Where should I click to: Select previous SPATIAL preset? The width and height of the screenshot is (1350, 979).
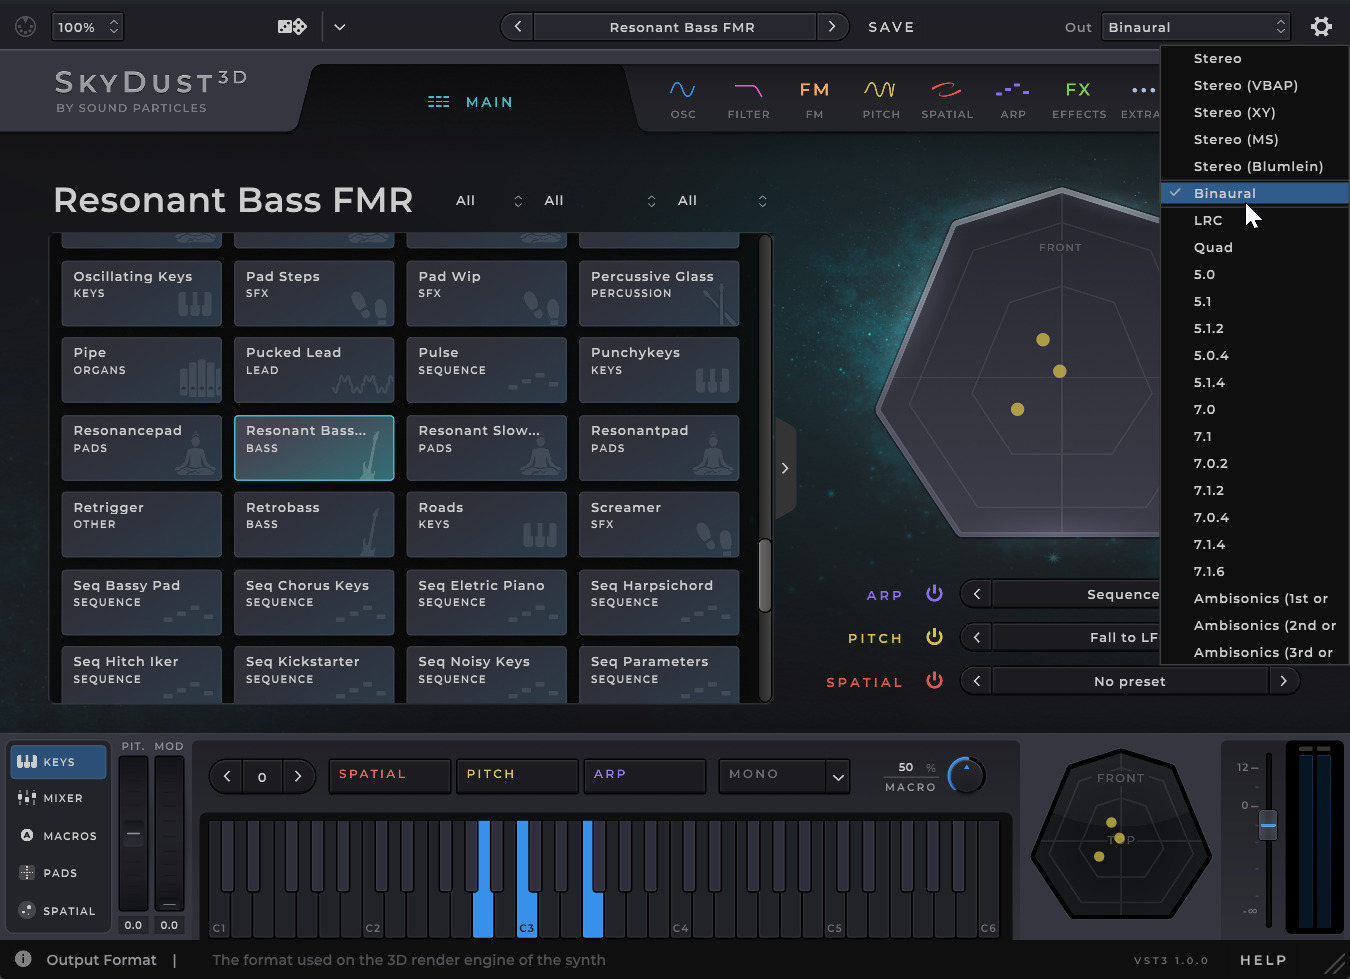[x=977, y=681]
